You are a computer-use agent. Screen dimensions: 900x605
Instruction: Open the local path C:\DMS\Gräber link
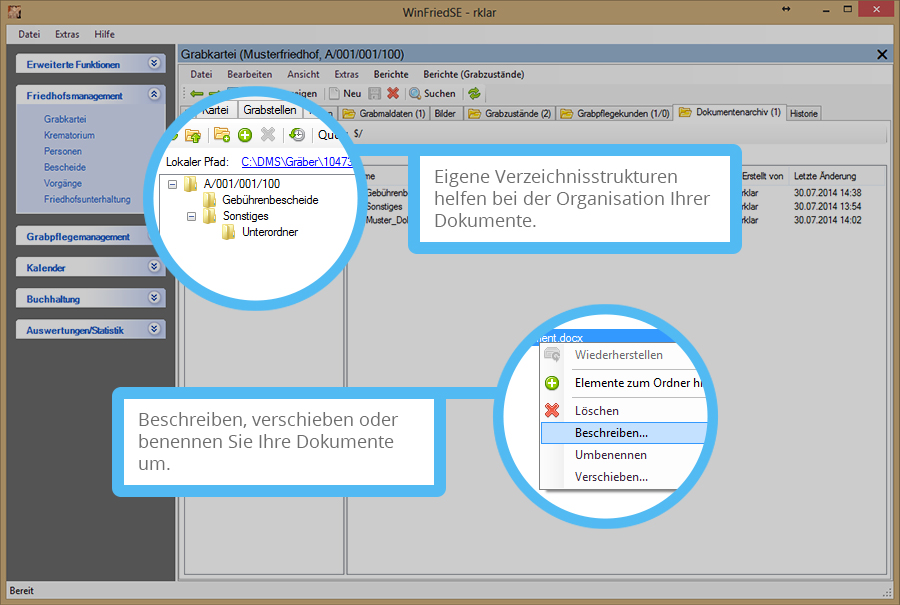coord(296,161)
